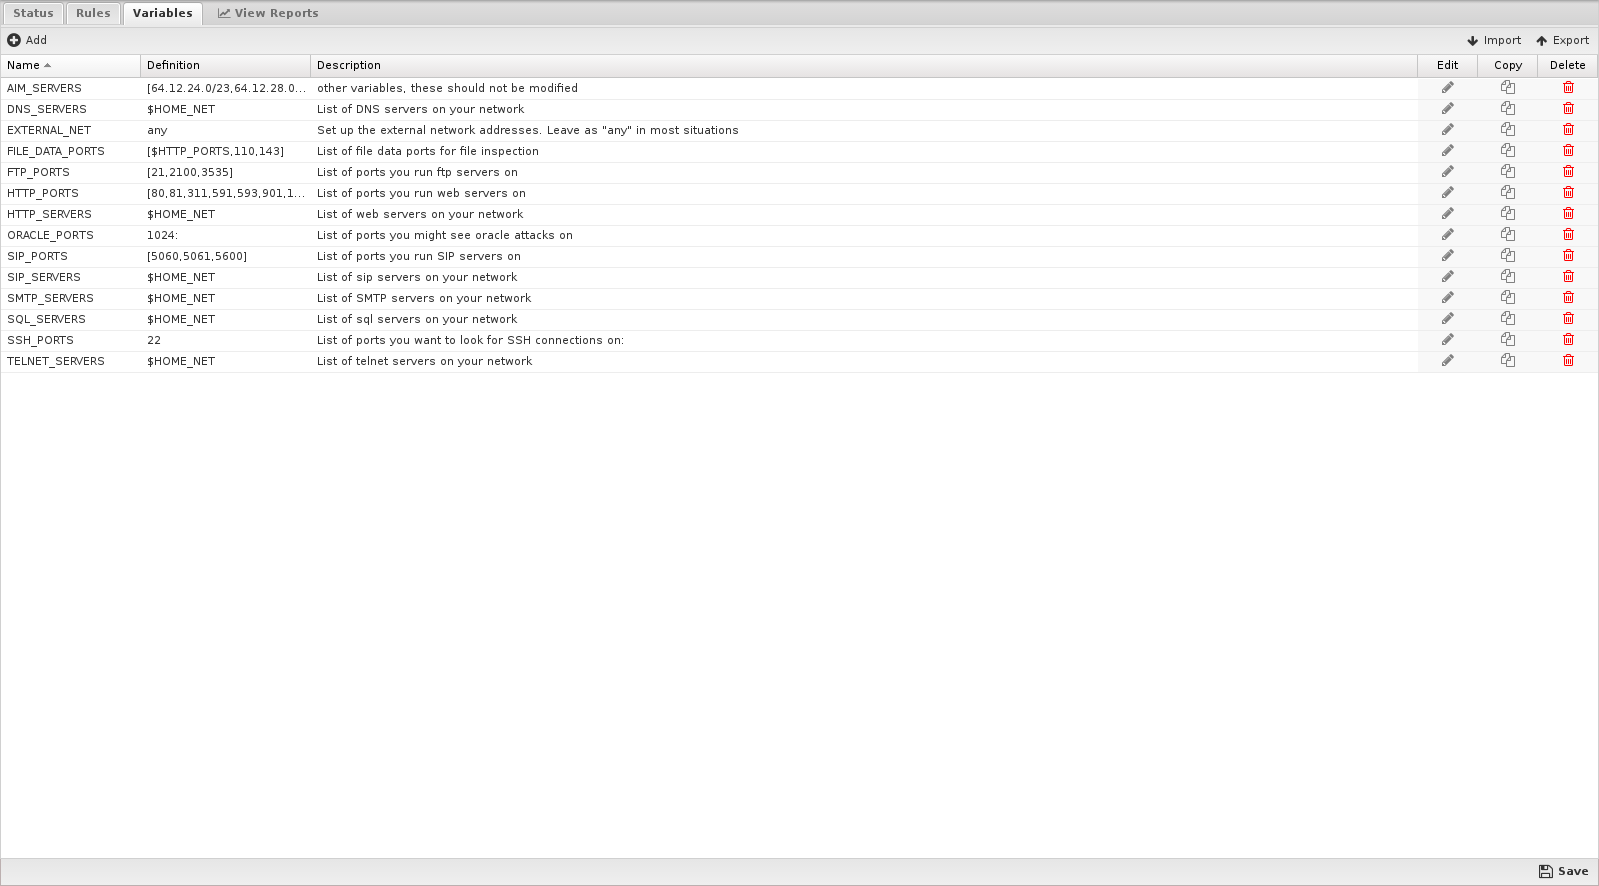Screen dimensions: 1599x886
Task: Edit the SMTP_SERVERS variable
Action: point(1447,298)
